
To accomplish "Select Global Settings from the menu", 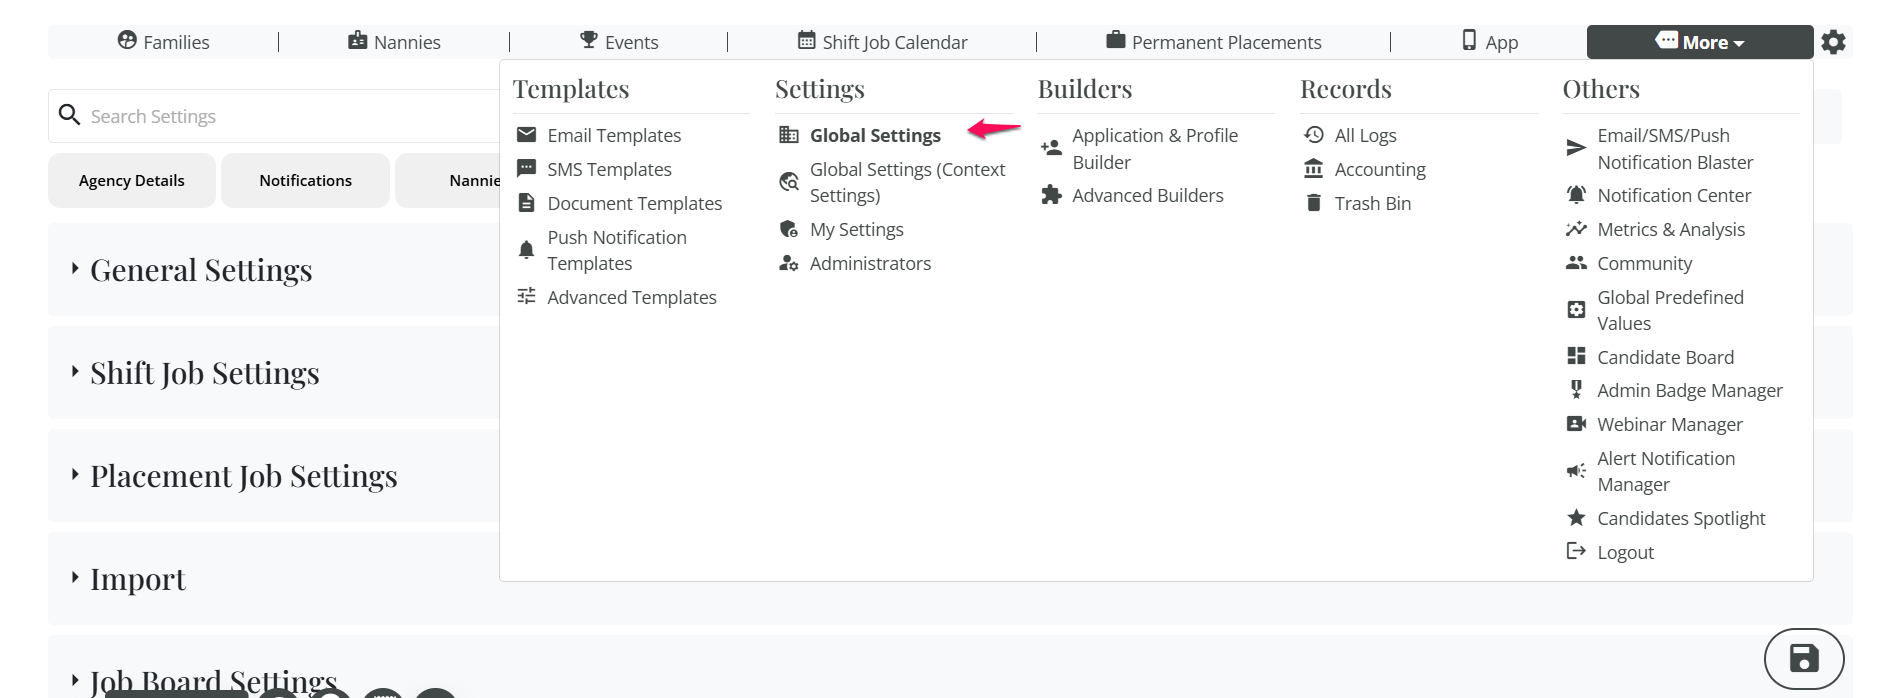I will 875,135.
